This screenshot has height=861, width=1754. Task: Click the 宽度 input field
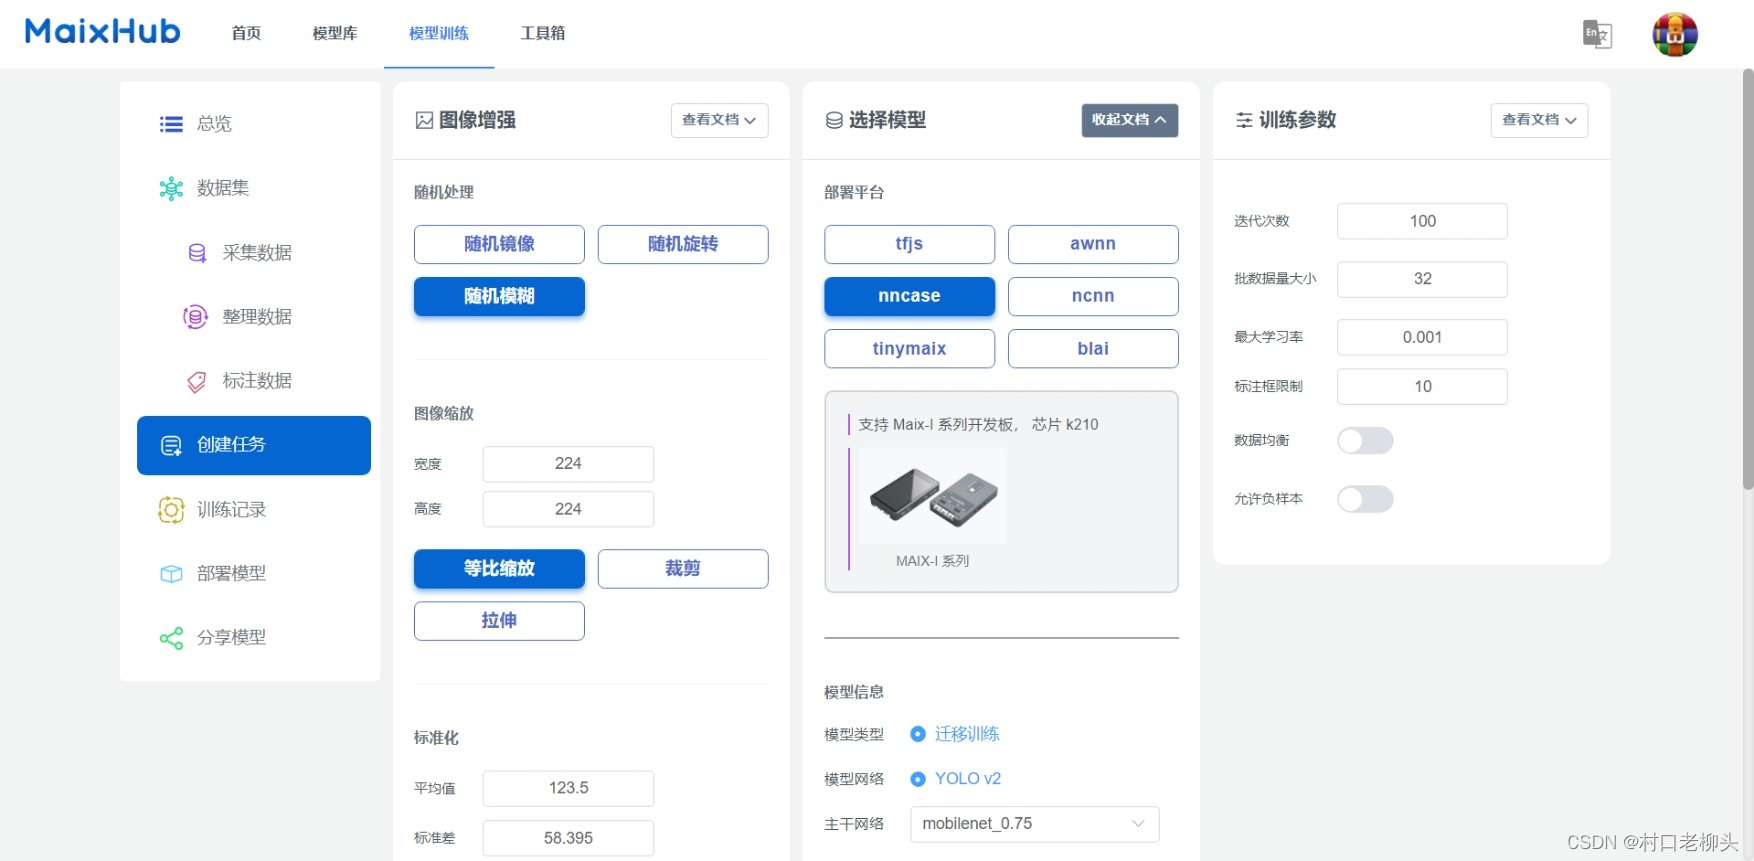coord(568,464)
